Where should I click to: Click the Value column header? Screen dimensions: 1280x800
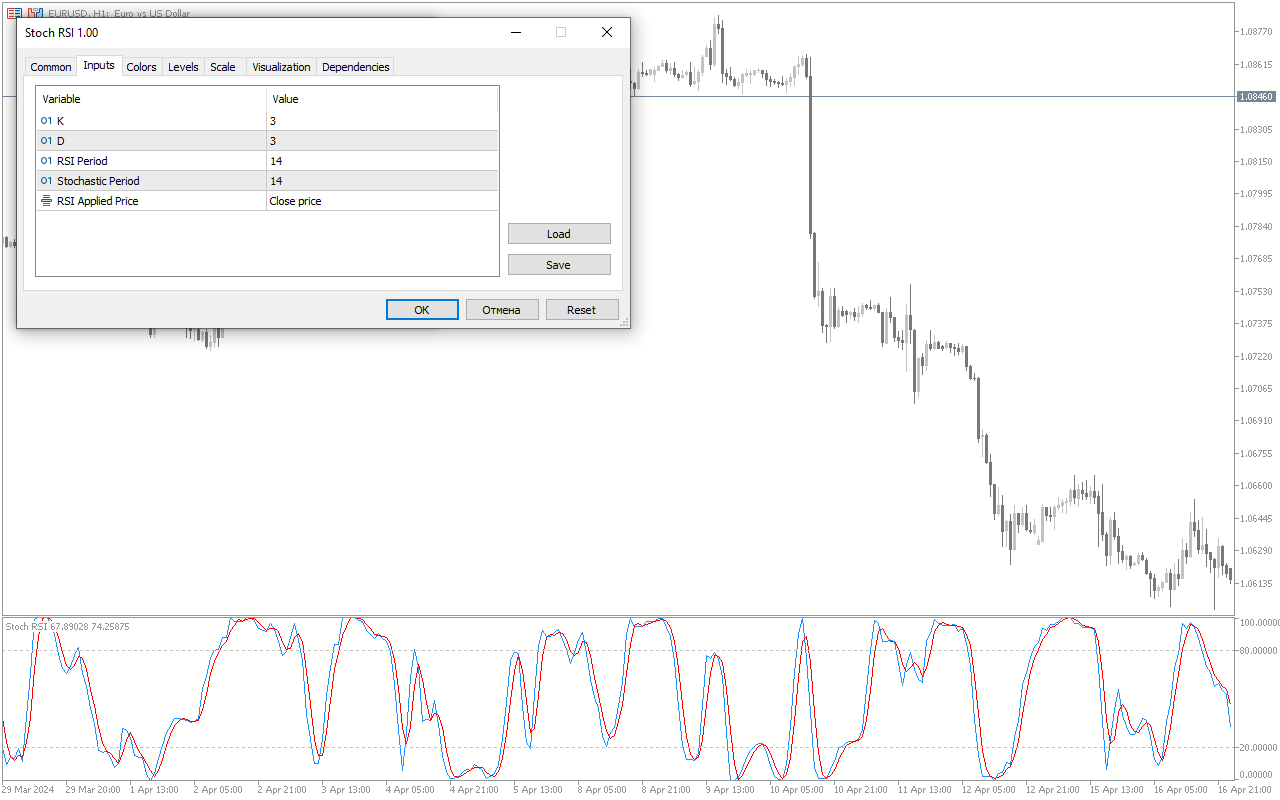382,99
